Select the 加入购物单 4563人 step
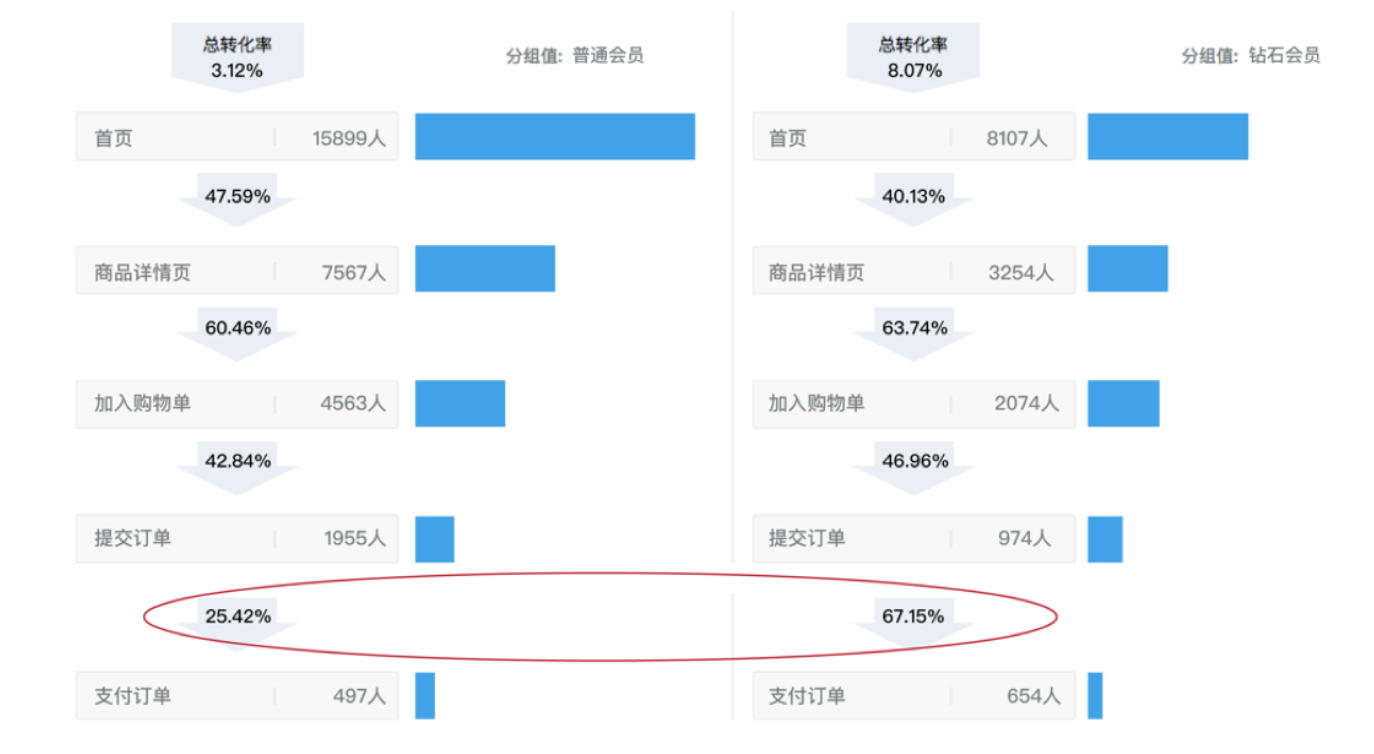The image size is (1374, 754). click(x=237, y=404)
